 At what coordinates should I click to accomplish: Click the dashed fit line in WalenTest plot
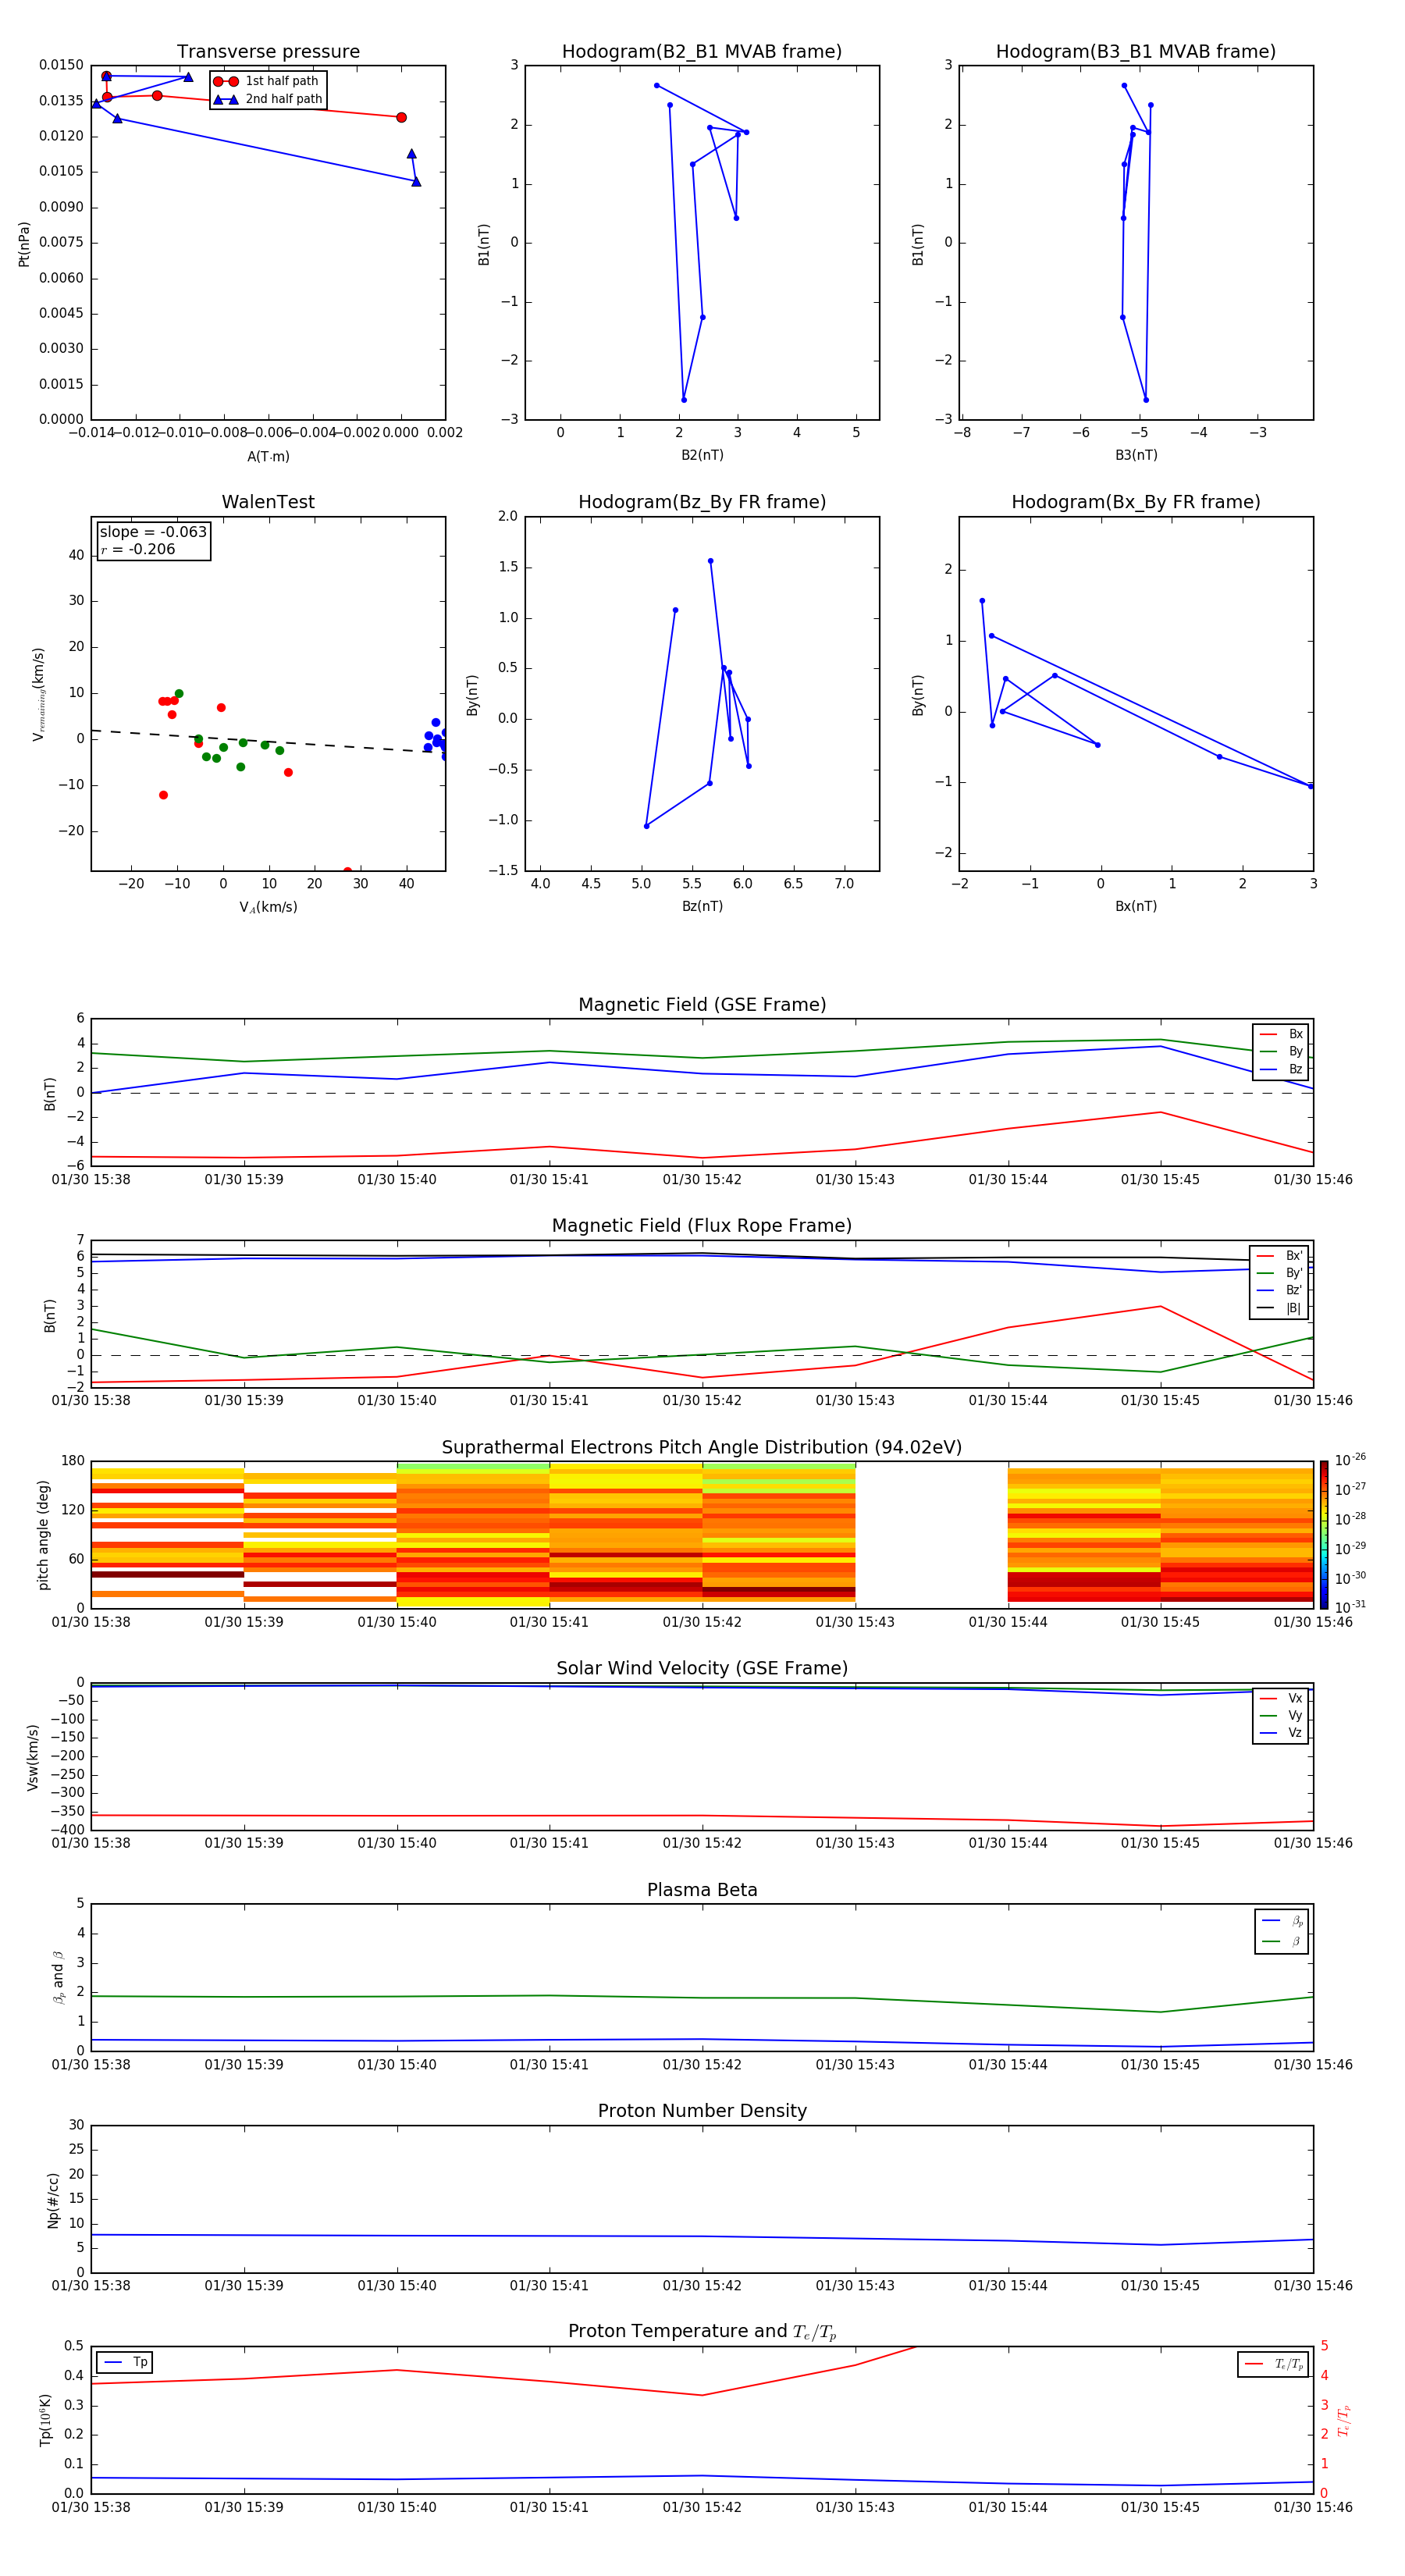click(x=268, y=741)
